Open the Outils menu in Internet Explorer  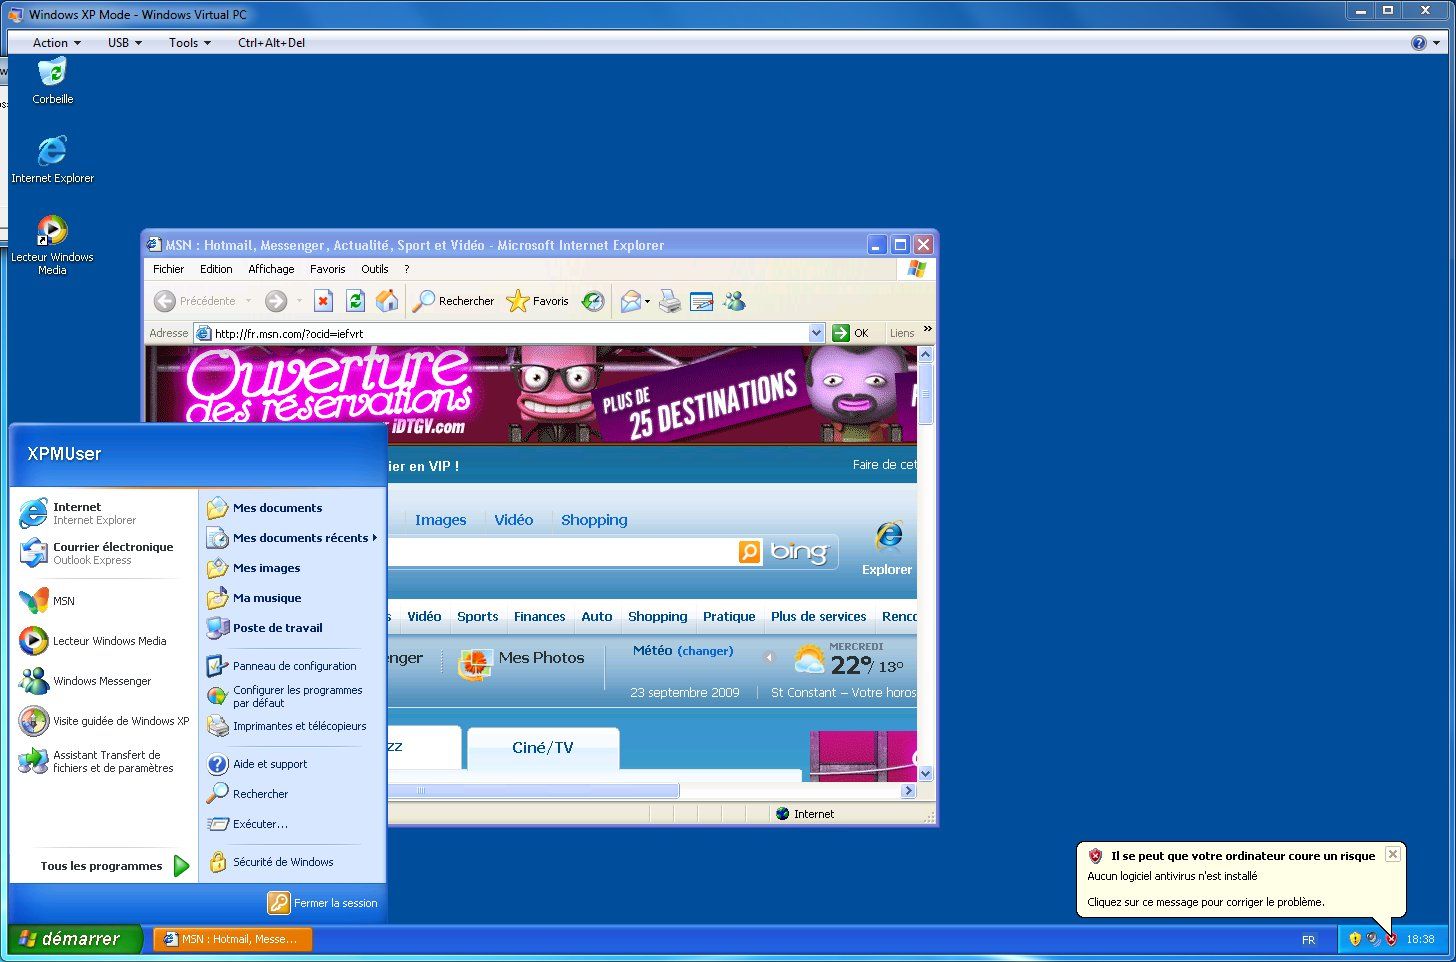(x=374, y=268)
